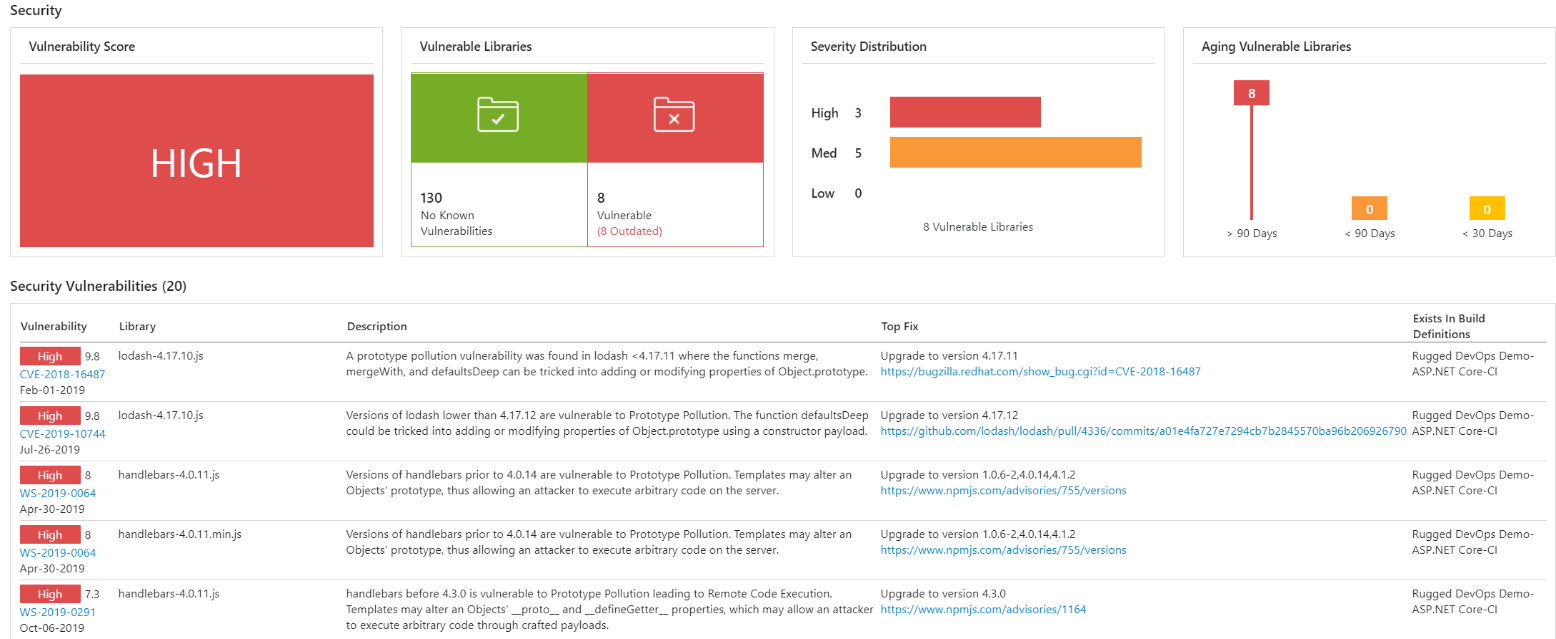Click the Library column header
The width and height of the screenshot is (1556, 639).
(x=137, y=326)
